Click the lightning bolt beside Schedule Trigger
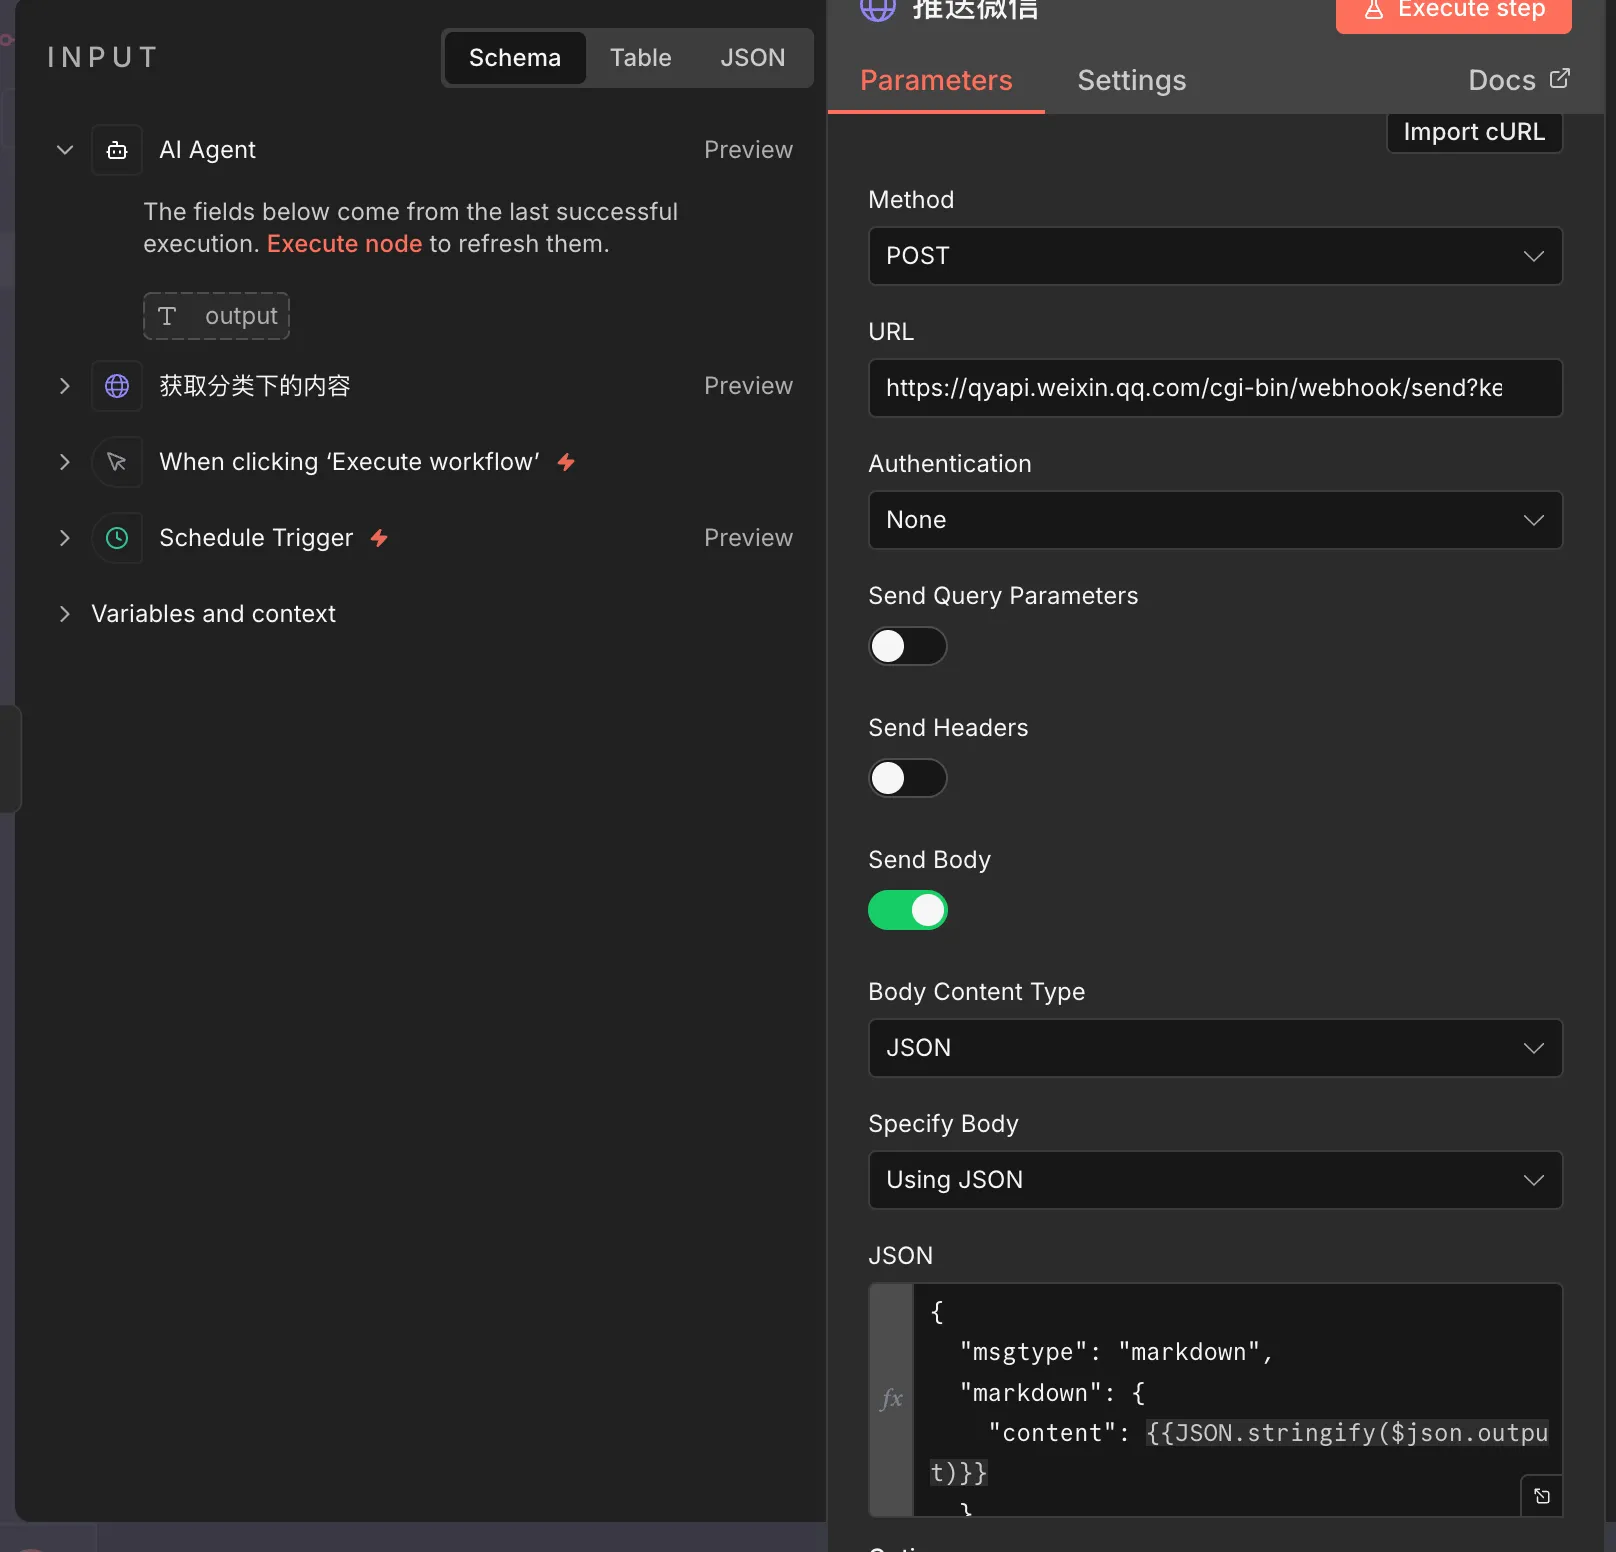The image size is (1616, 1552). coord(379,538)
